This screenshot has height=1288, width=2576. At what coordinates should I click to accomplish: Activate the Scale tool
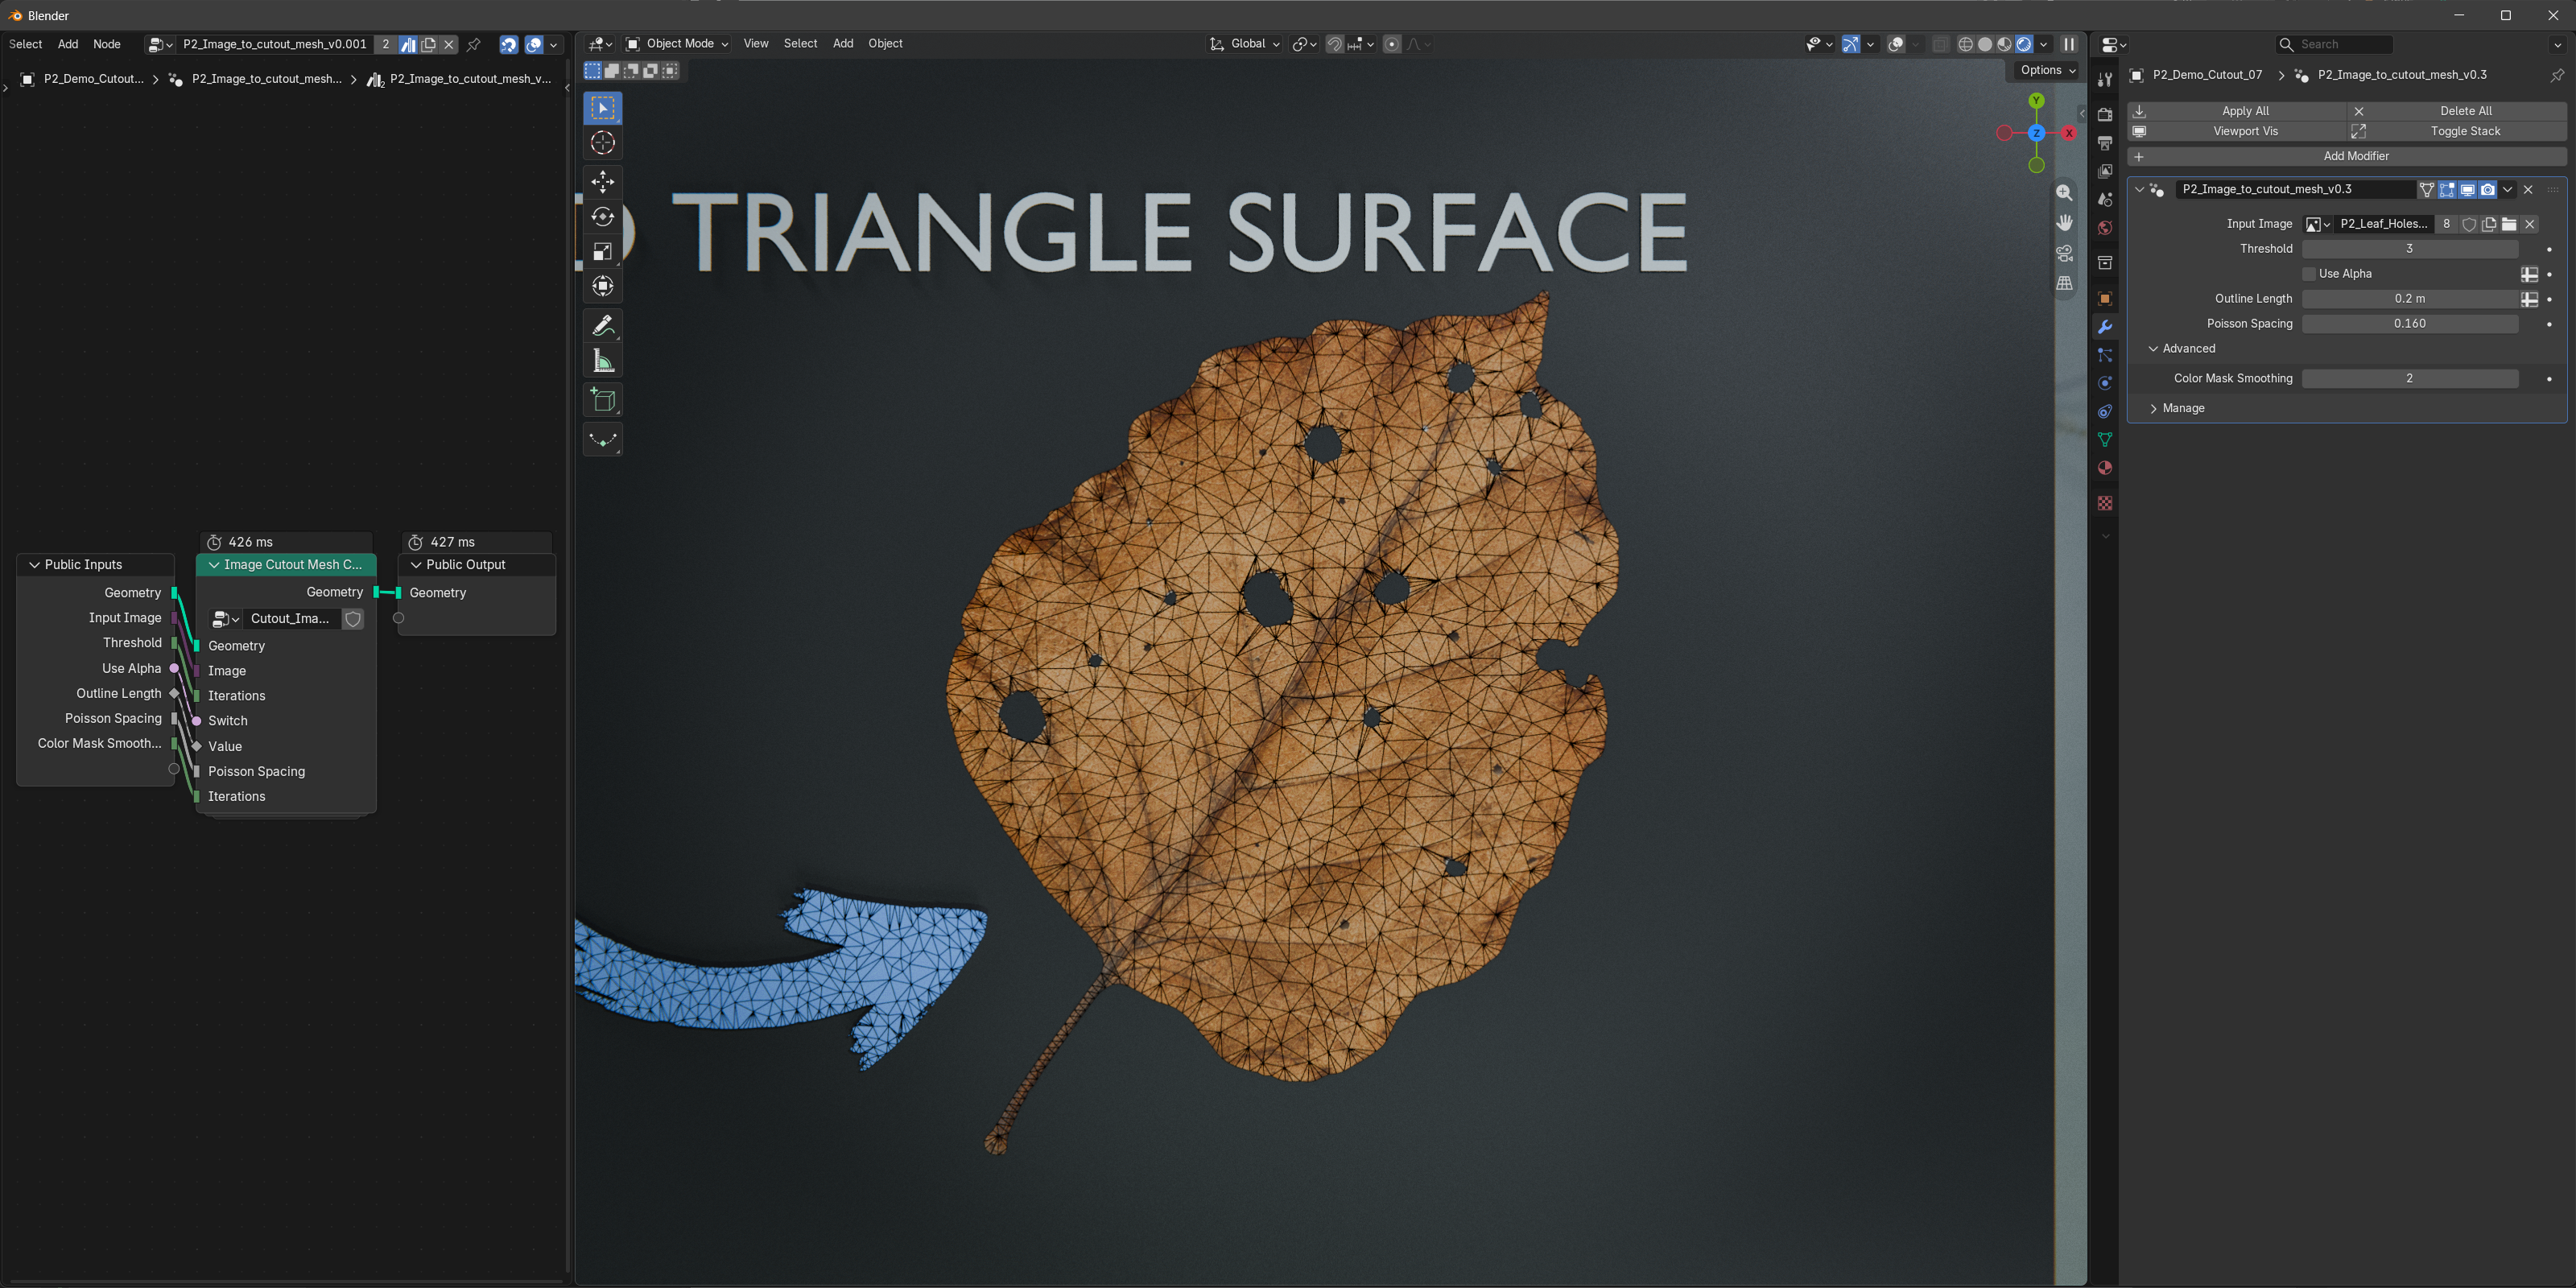602,251
